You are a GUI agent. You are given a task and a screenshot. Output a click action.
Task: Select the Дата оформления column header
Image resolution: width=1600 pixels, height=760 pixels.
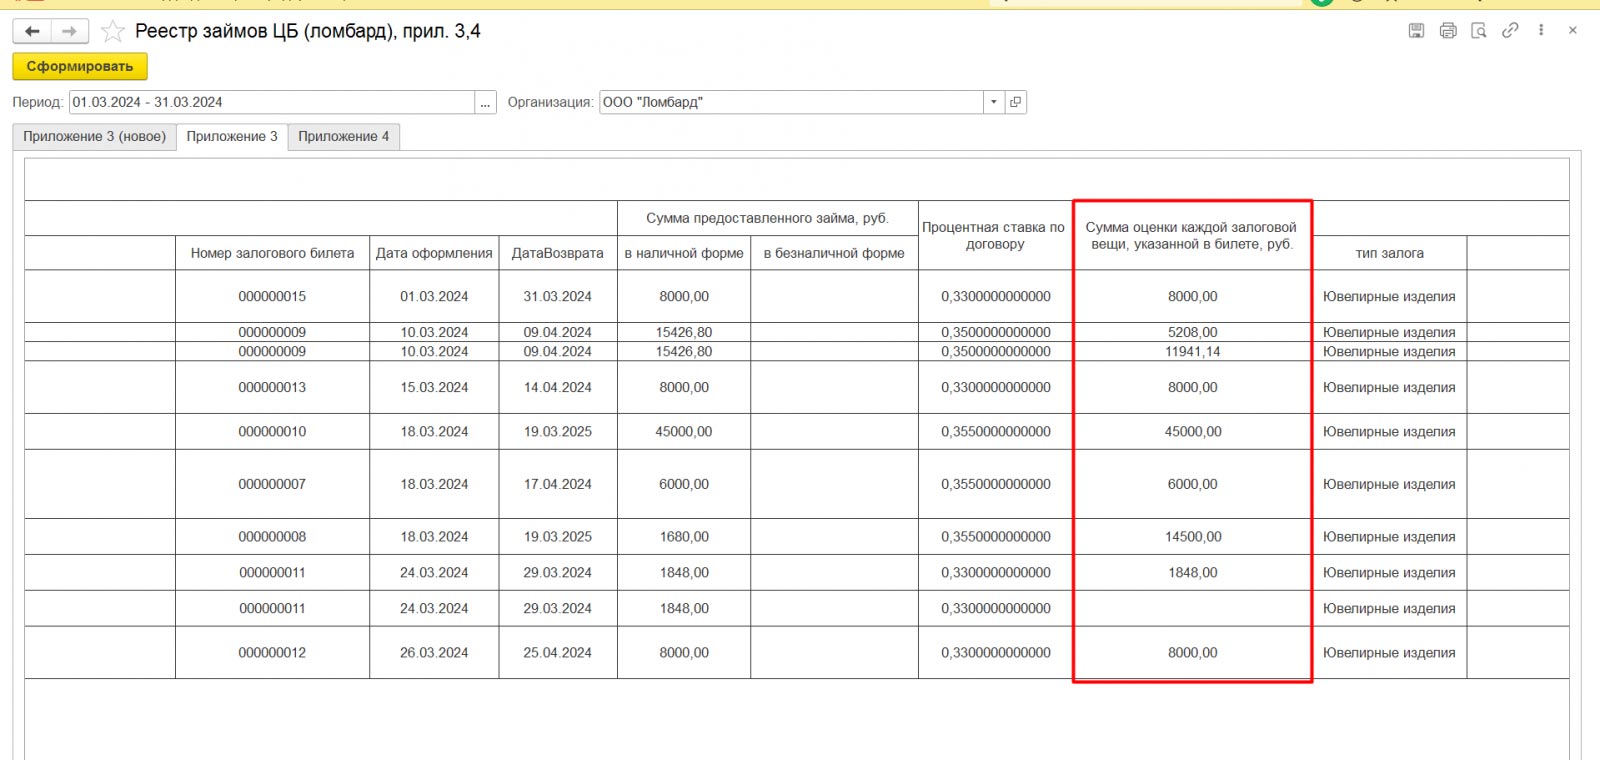(434, 253)
